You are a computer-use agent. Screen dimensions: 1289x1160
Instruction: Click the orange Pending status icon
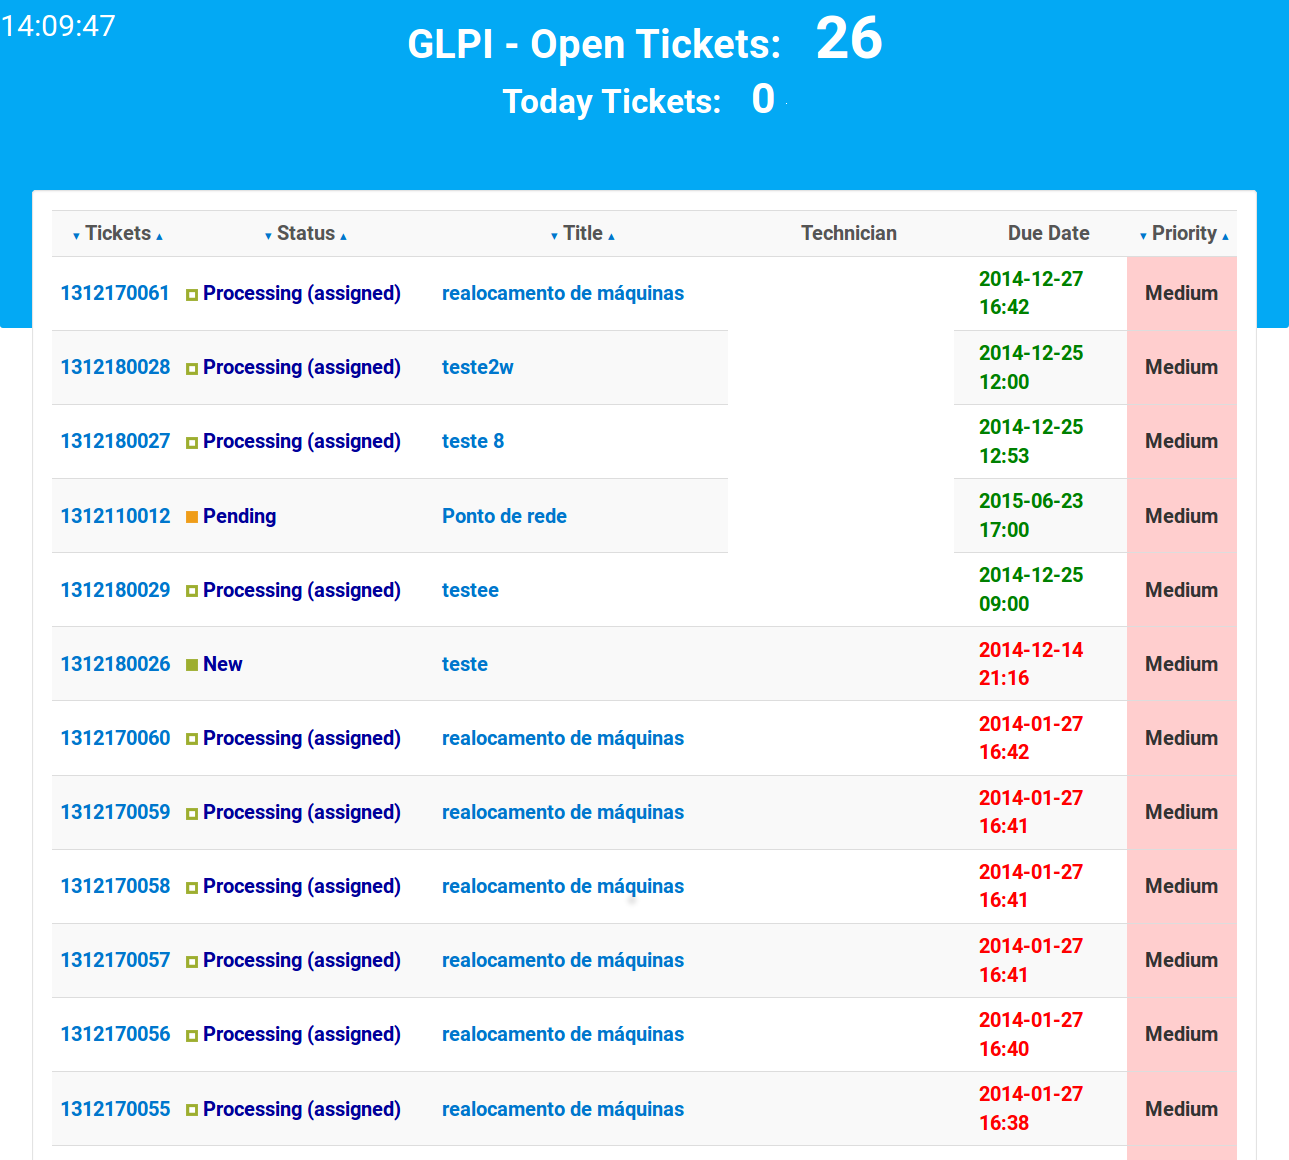[x=192, y=517]
